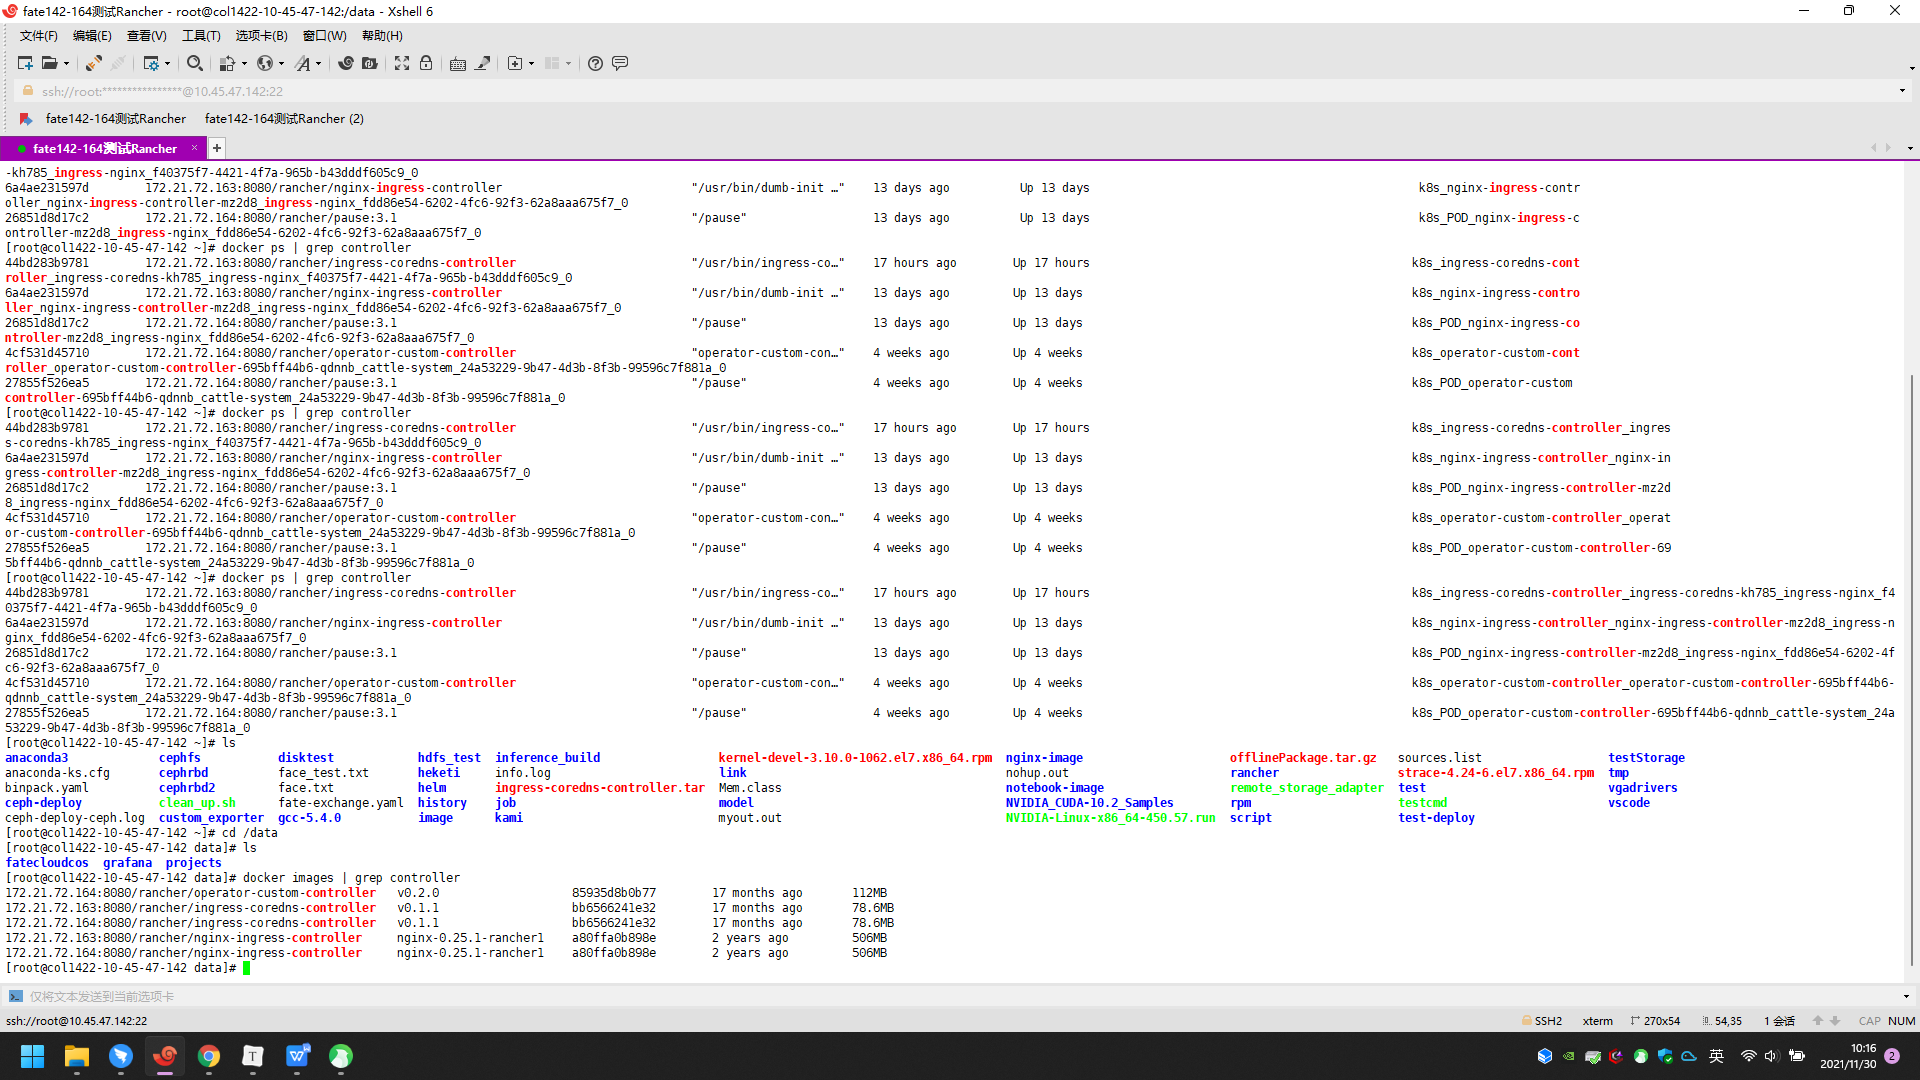Viewport: 1920px width, 1080px height.
Task: Click the feedback speech bubble icon
Action: (620, 63)
